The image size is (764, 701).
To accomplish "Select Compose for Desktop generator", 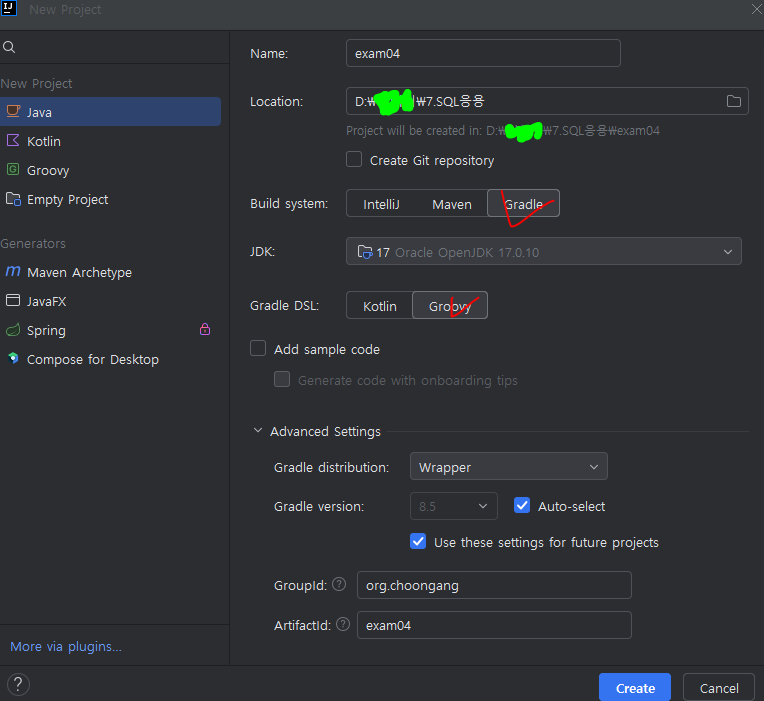I will click(x=111, y=360).
